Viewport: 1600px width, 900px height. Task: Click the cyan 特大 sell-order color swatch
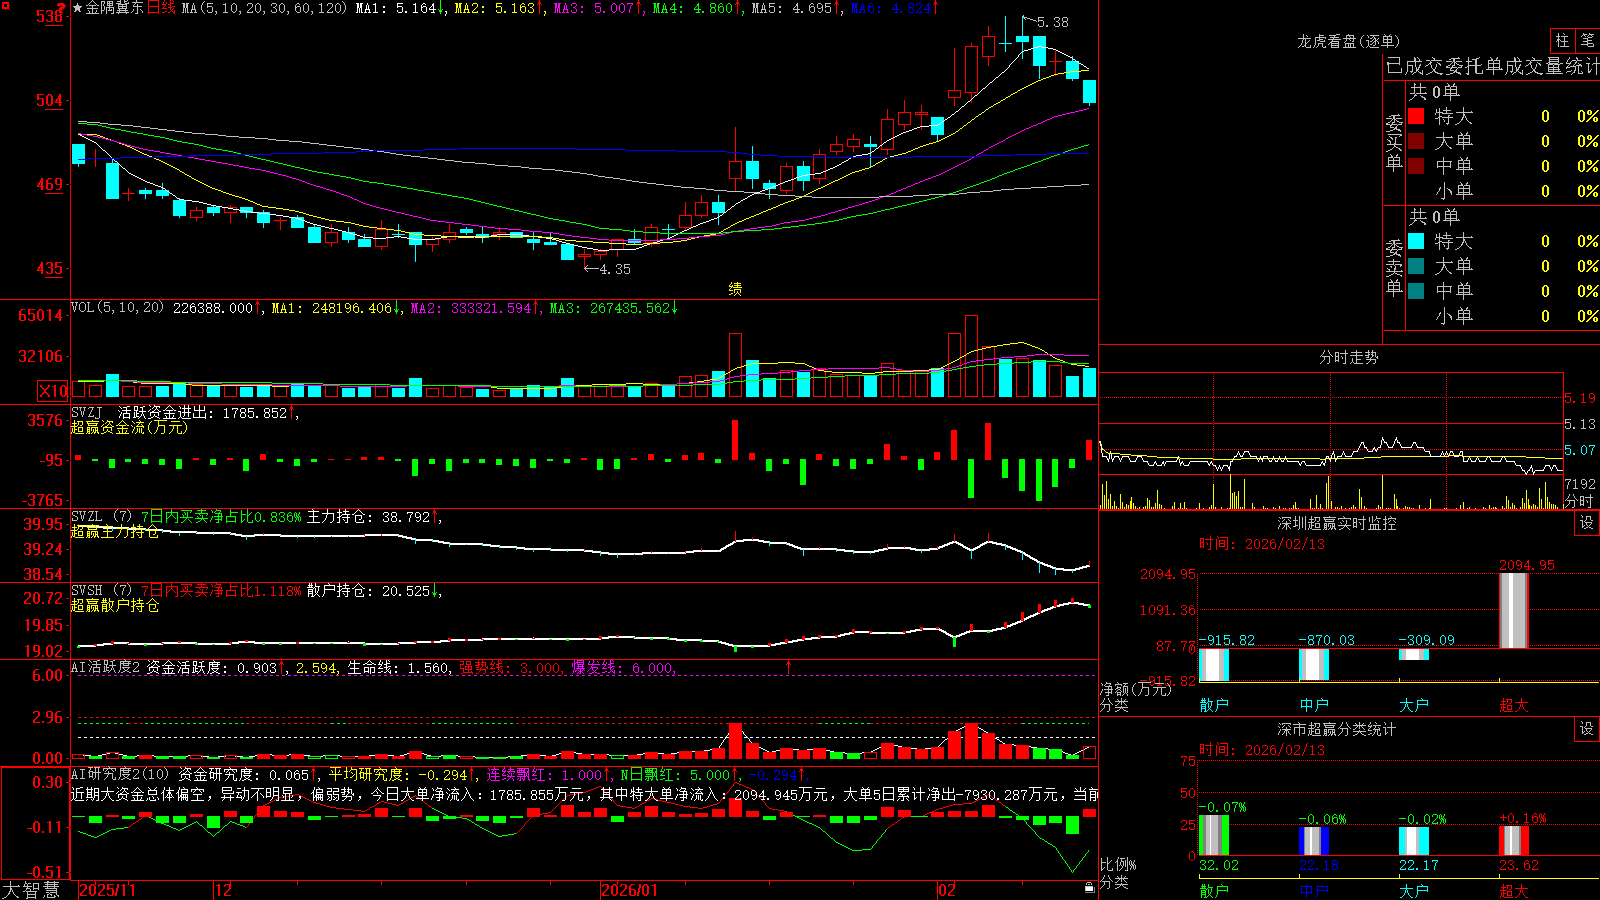pos(1416,241)
